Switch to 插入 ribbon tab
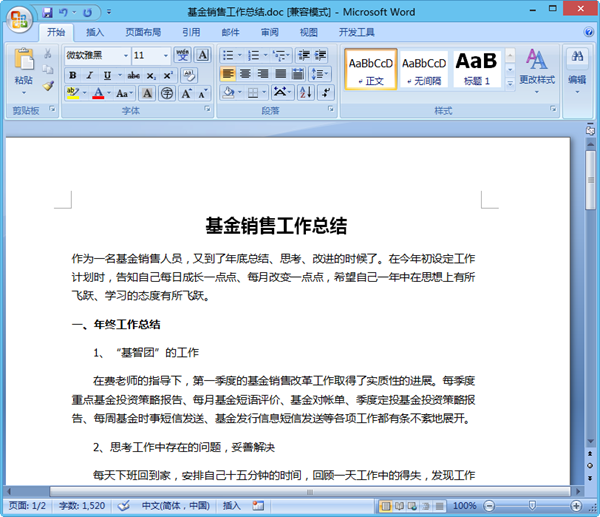This screenshot has width=600, height=517. (x=95, y=32)
